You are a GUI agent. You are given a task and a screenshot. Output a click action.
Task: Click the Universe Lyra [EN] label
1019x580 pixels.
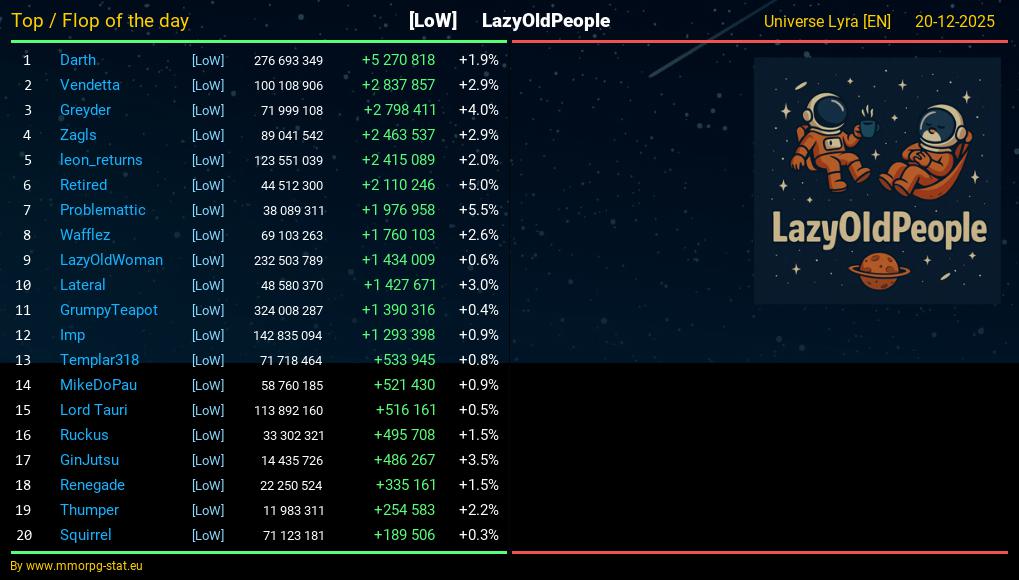[x=827, y=21]
